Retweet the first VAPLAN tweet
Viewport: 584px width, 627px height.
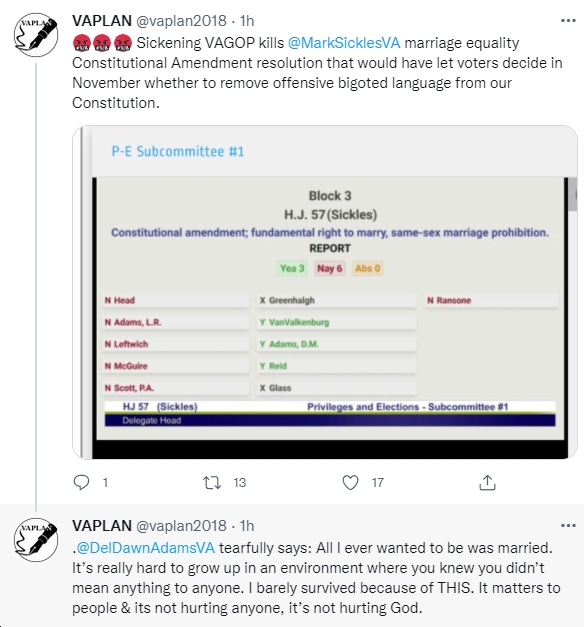[x=212, y=482]
